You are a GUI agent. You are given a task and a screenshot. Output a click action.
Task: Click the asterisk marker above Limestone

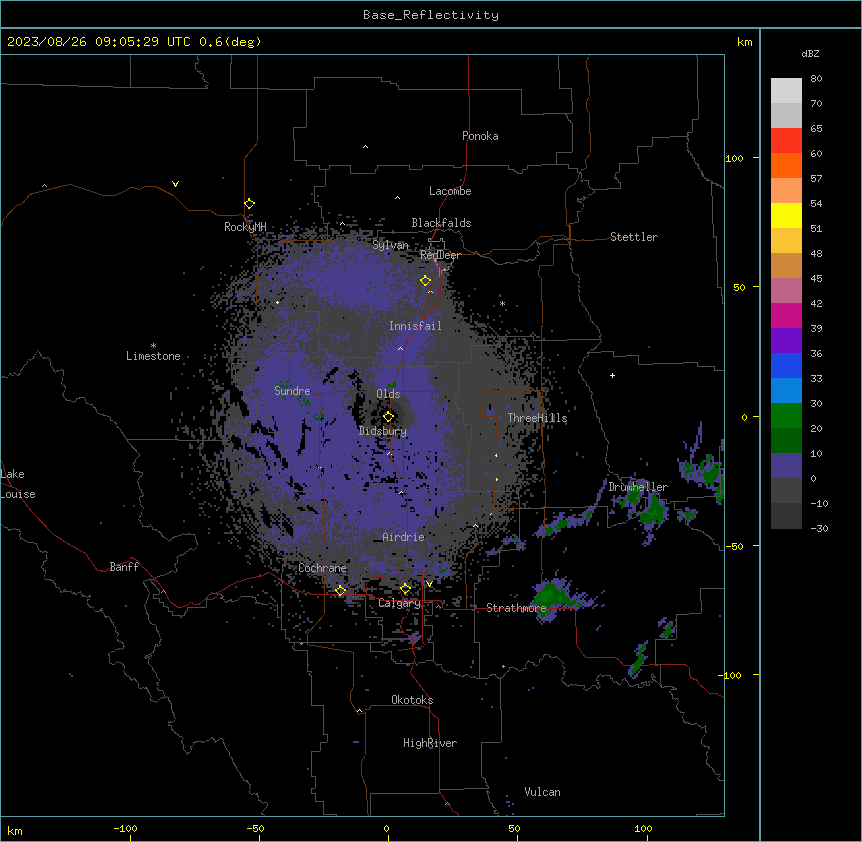click(x=153, y=346)
